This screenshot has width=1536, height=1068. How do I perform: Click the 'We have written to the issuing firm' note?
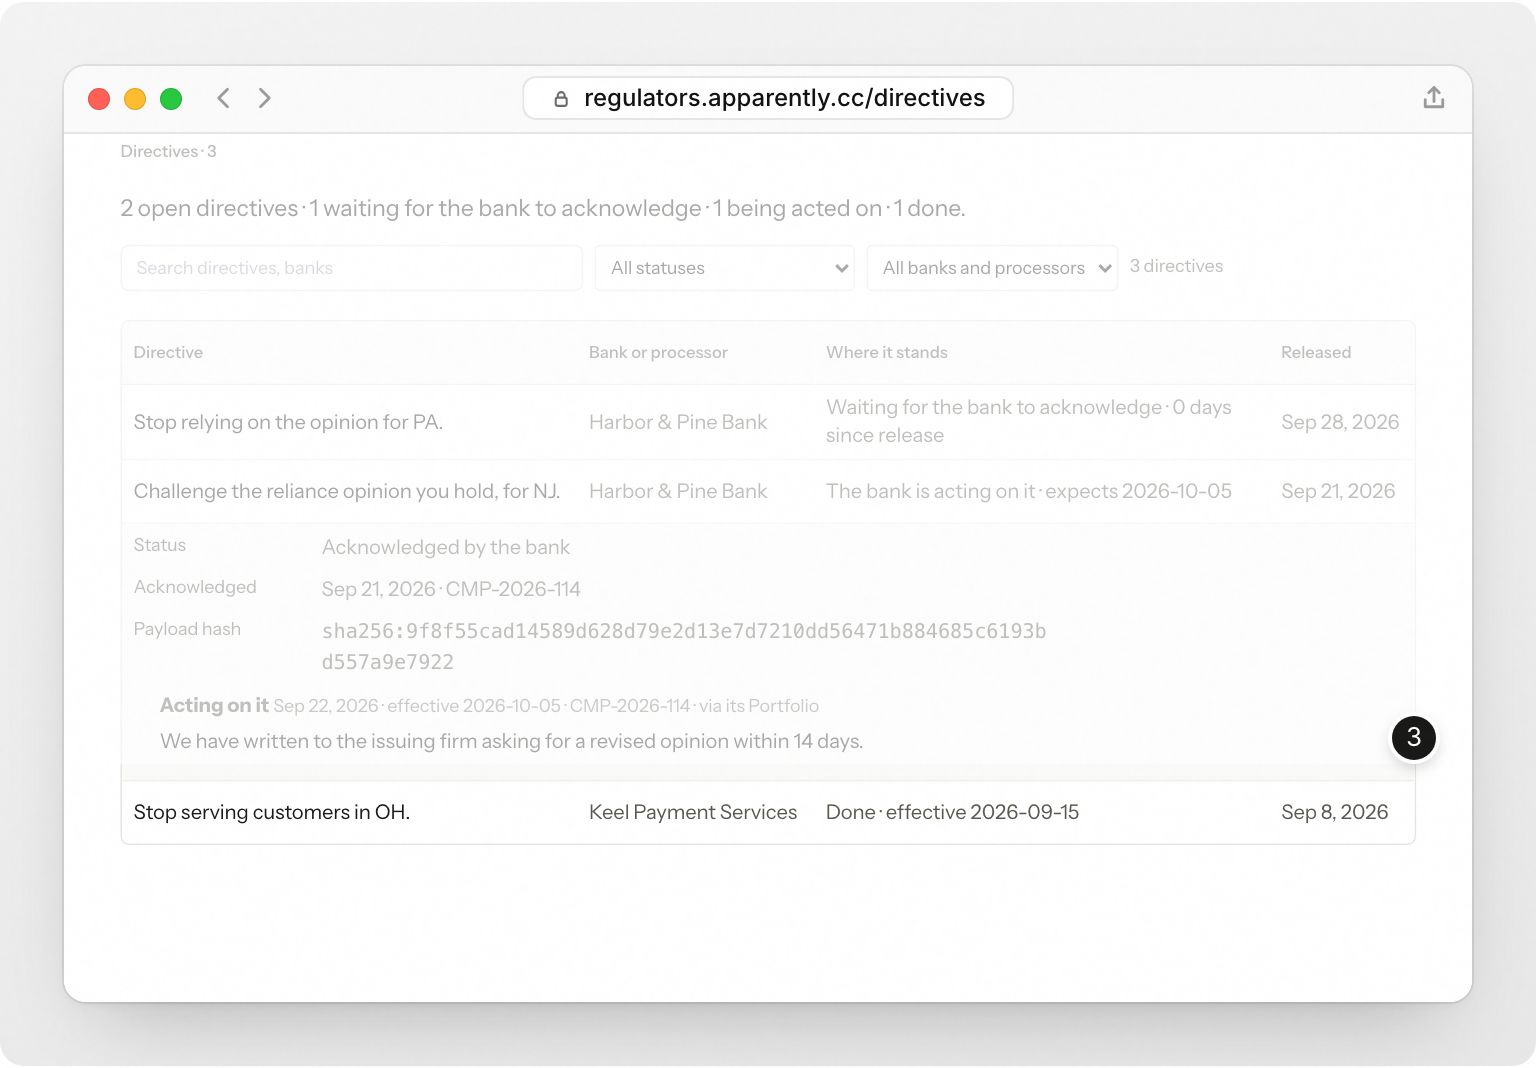coord(511,741)
